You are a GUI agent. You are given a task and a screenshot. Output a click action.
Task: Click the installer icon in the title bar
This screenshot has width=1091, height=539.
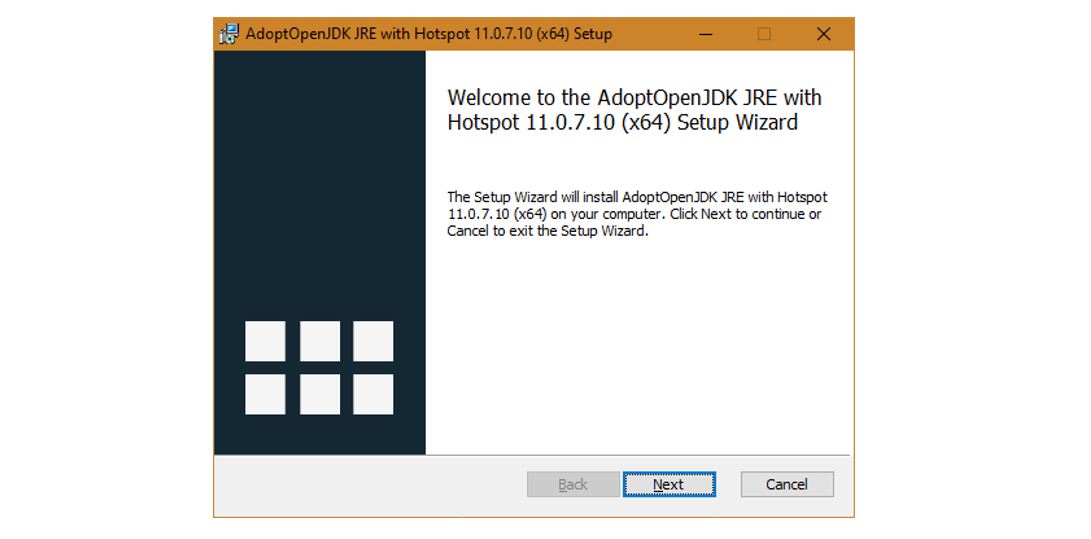(229, 34)
